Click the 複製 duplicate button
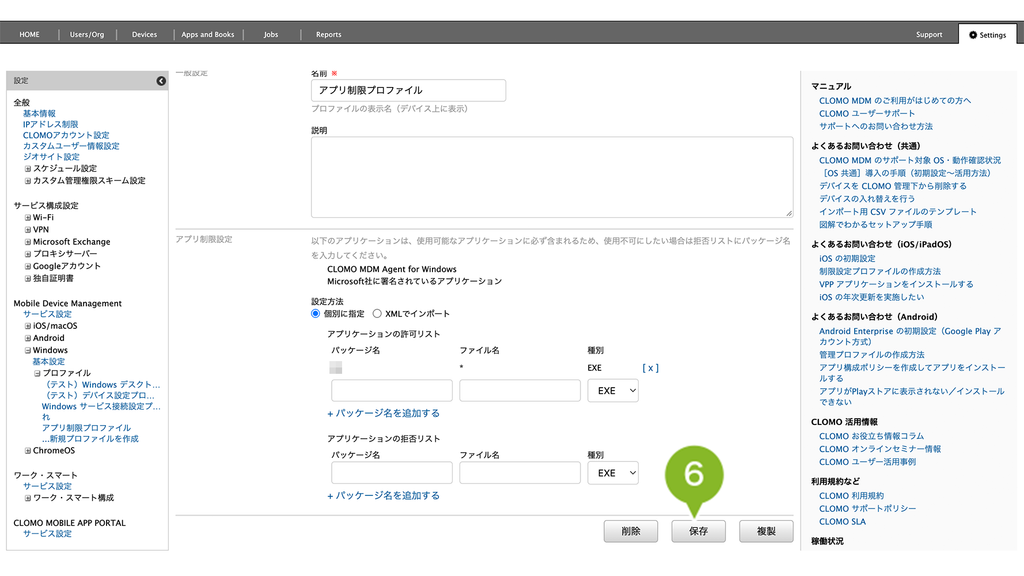Viewport: 1024px width, 576px height. point(766,531)
